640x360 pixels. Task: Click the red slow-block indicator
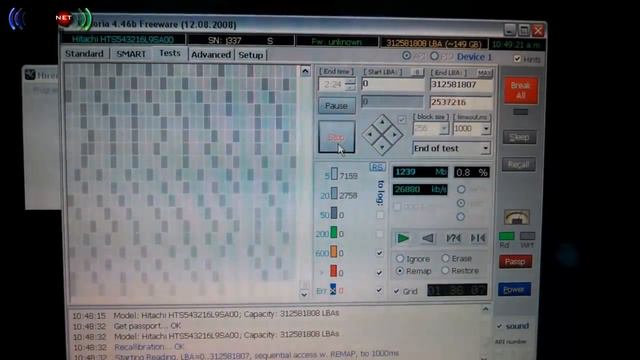pyautogui.click(x=333, y=271)
